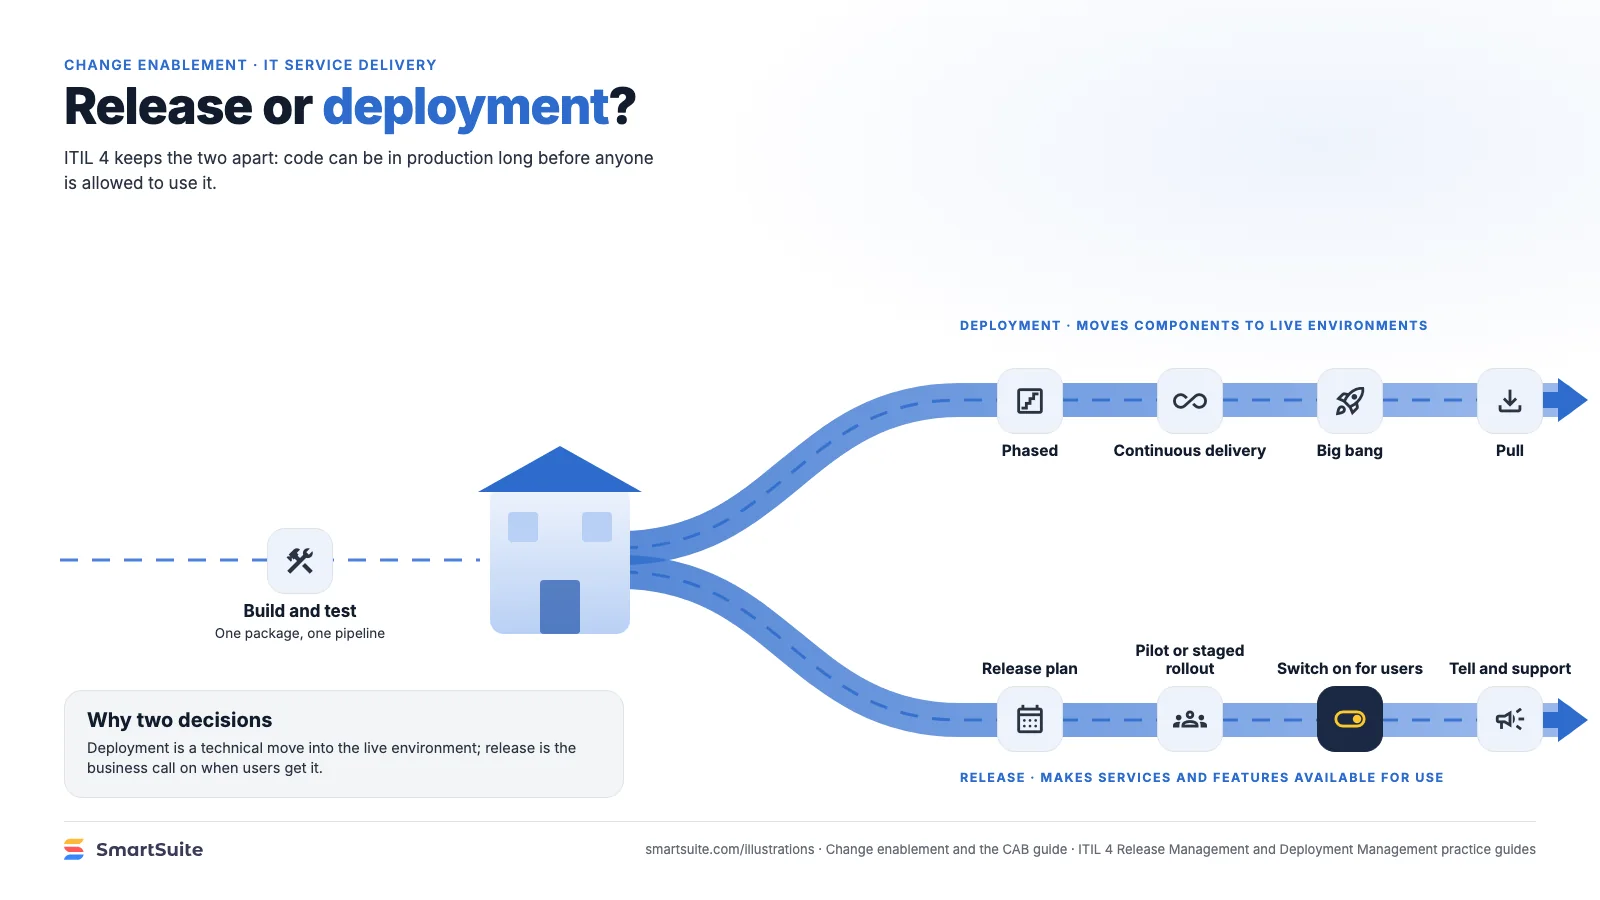Click the 'Deployment is a technical move' paragraph
Viewport: 1600px width, 900px height.
pos(332,758)
